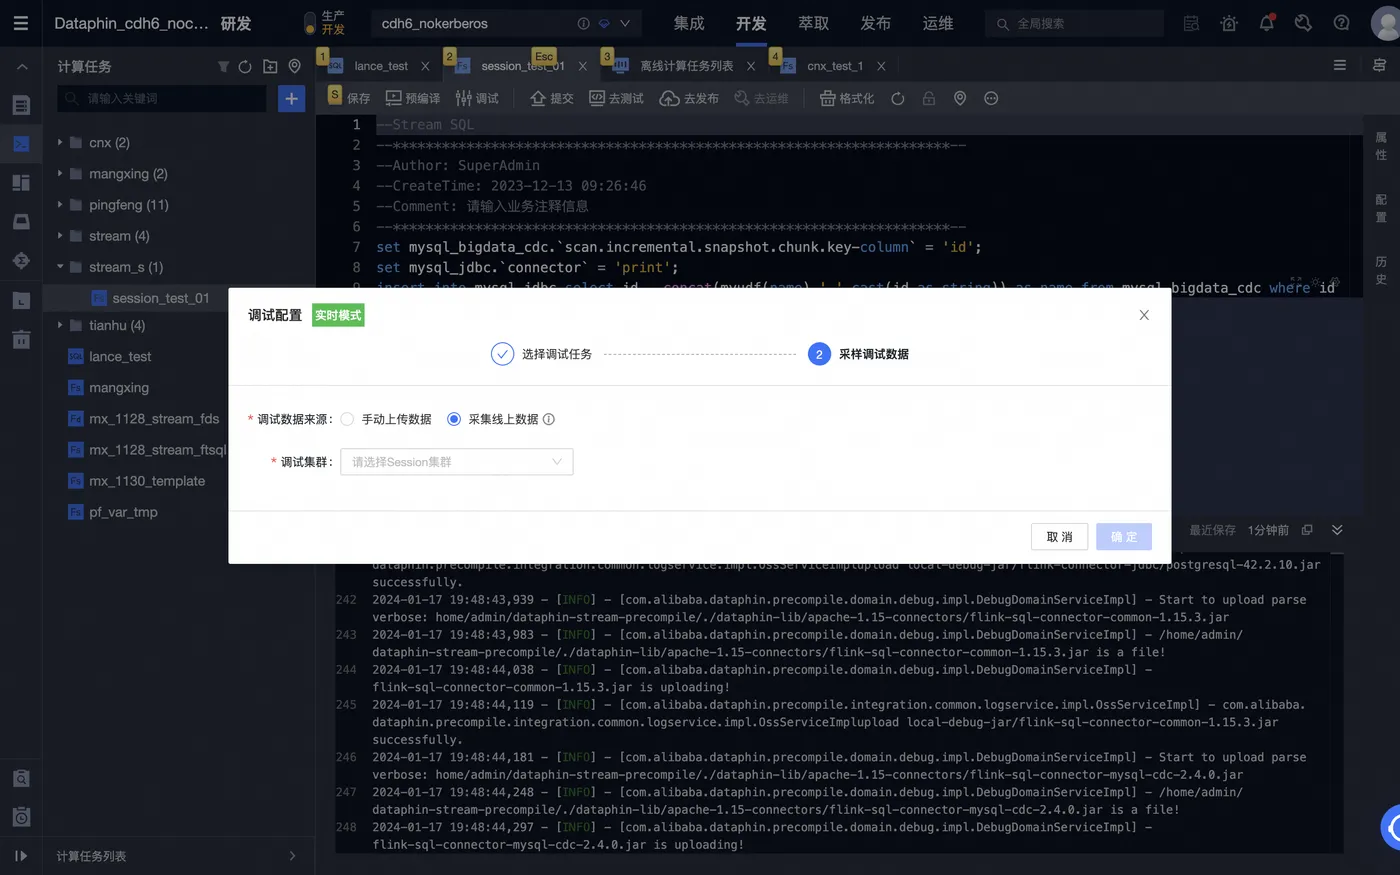Image resolution: width=1400 pixels, height=875 pixels.
Task: Open the alarm siren icon
Action: click(1229, 23)
